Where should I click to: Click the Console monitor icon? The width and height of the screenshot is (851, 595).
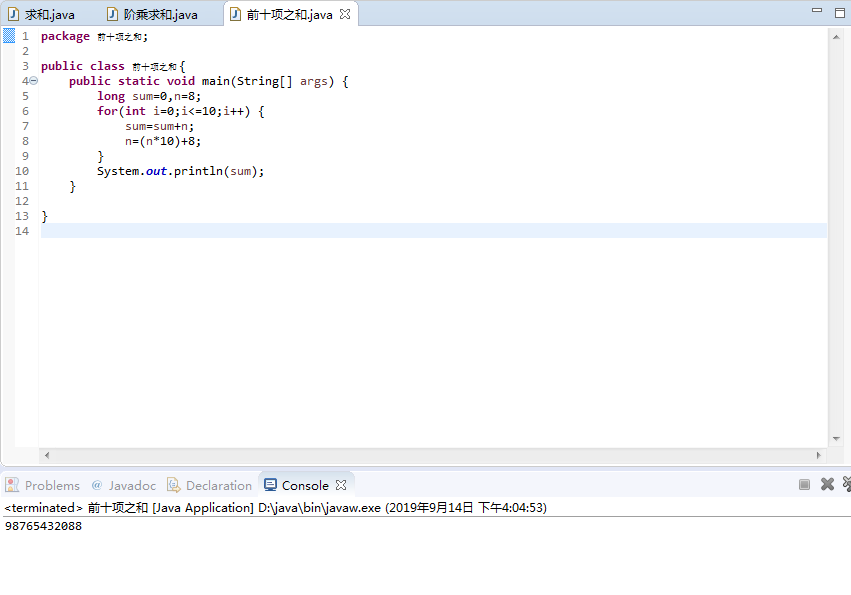coord(270,485)
